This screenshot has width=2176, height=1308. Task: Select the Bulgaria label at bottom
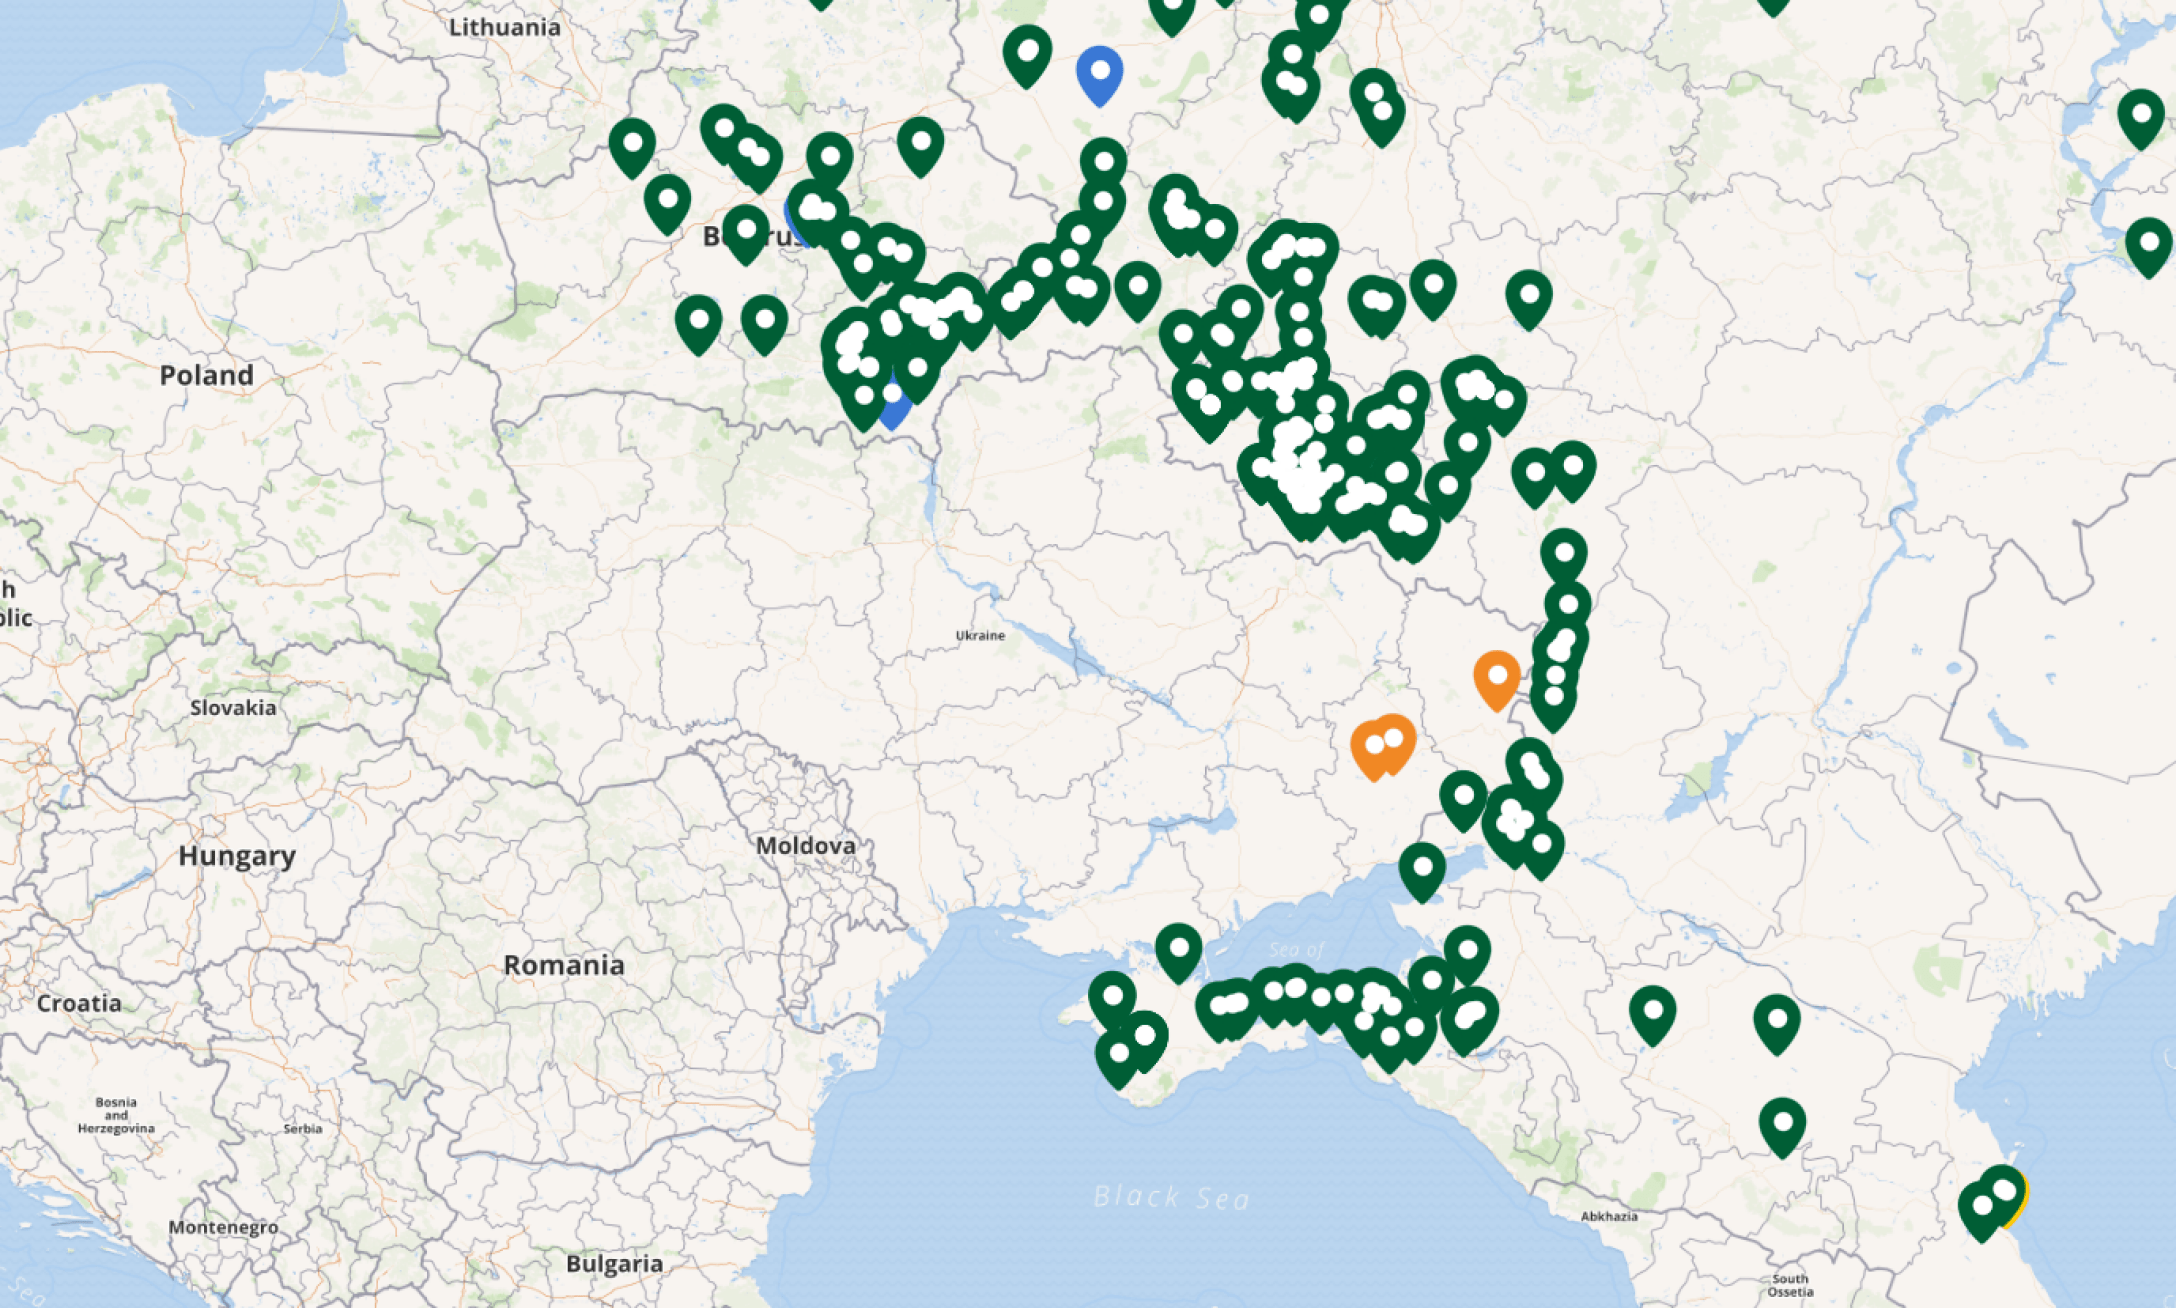[x=614, y=1264]
